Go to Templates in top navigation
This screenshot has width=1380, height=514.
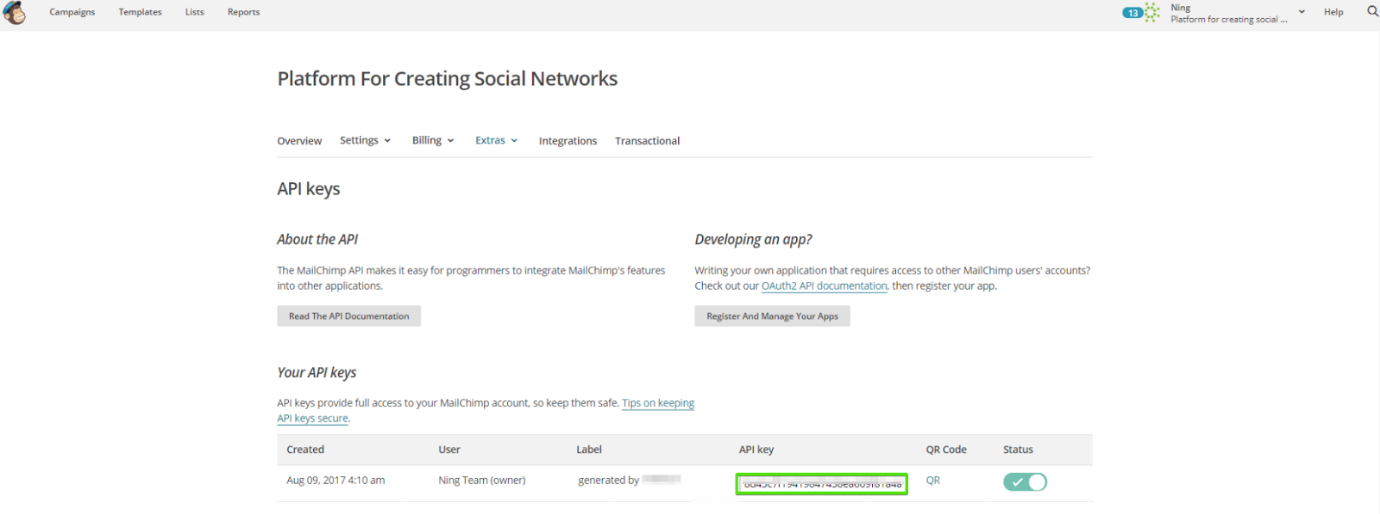140,12
